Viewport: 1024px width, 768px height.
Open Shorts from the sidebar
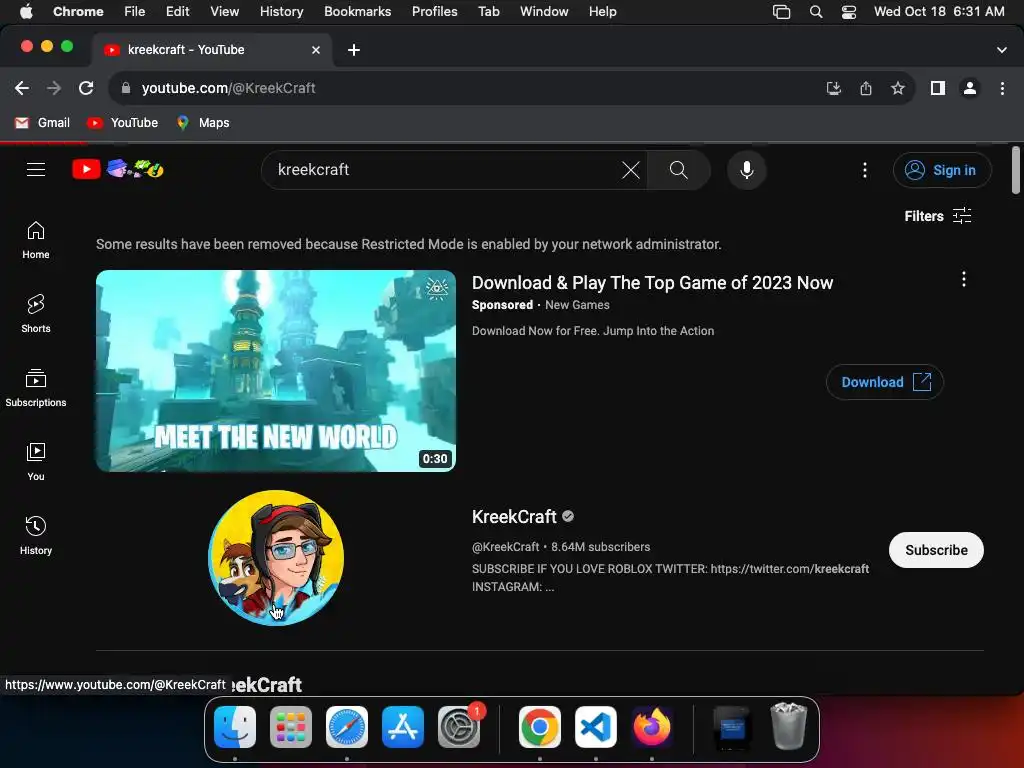[x=36, y=314]
